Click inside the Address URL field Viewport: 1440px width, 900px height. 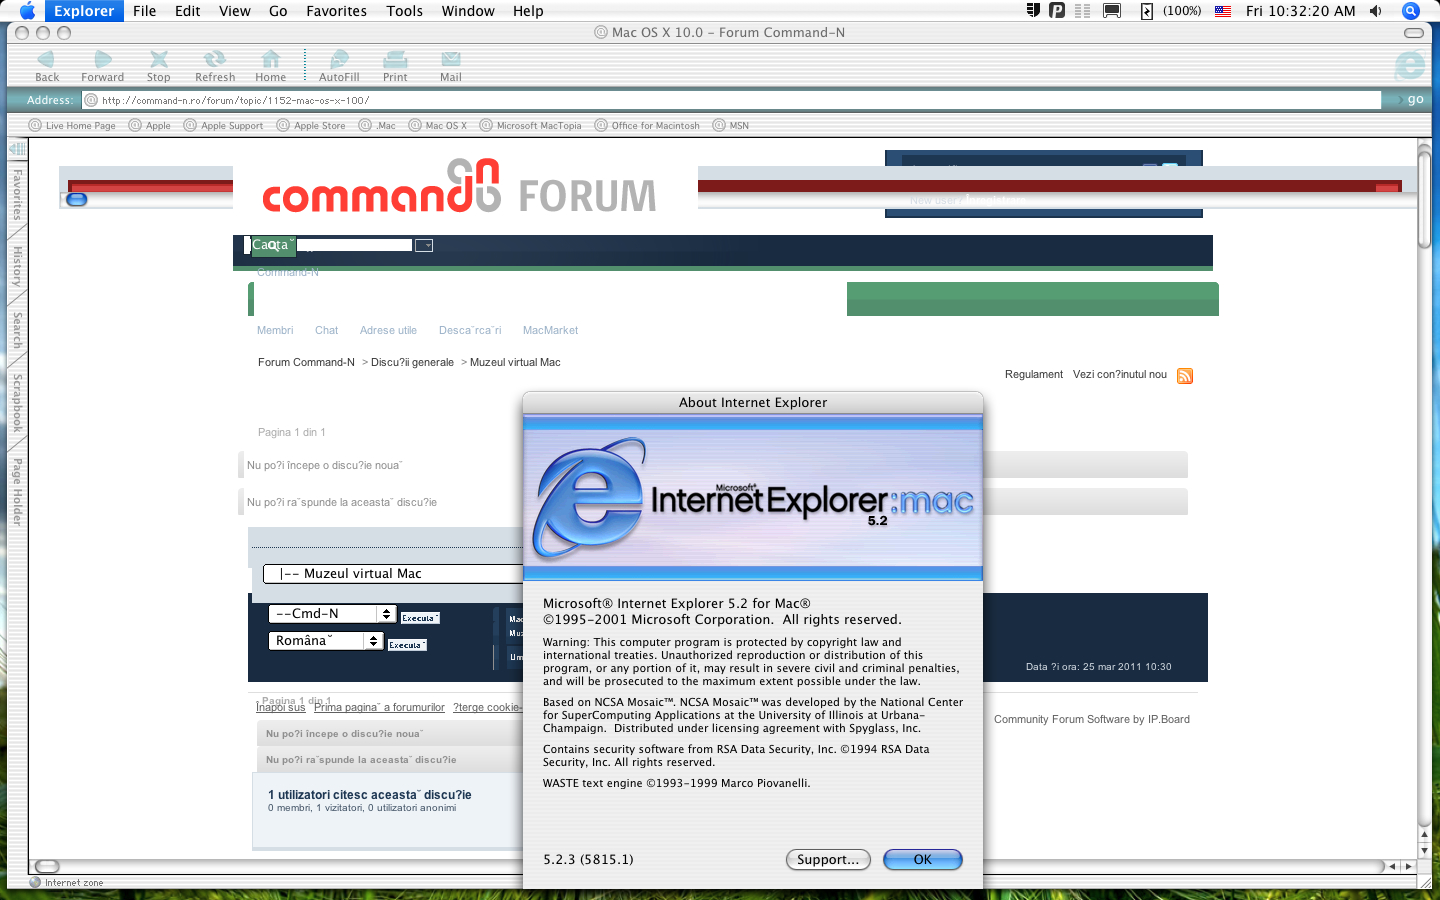[732, 100]
